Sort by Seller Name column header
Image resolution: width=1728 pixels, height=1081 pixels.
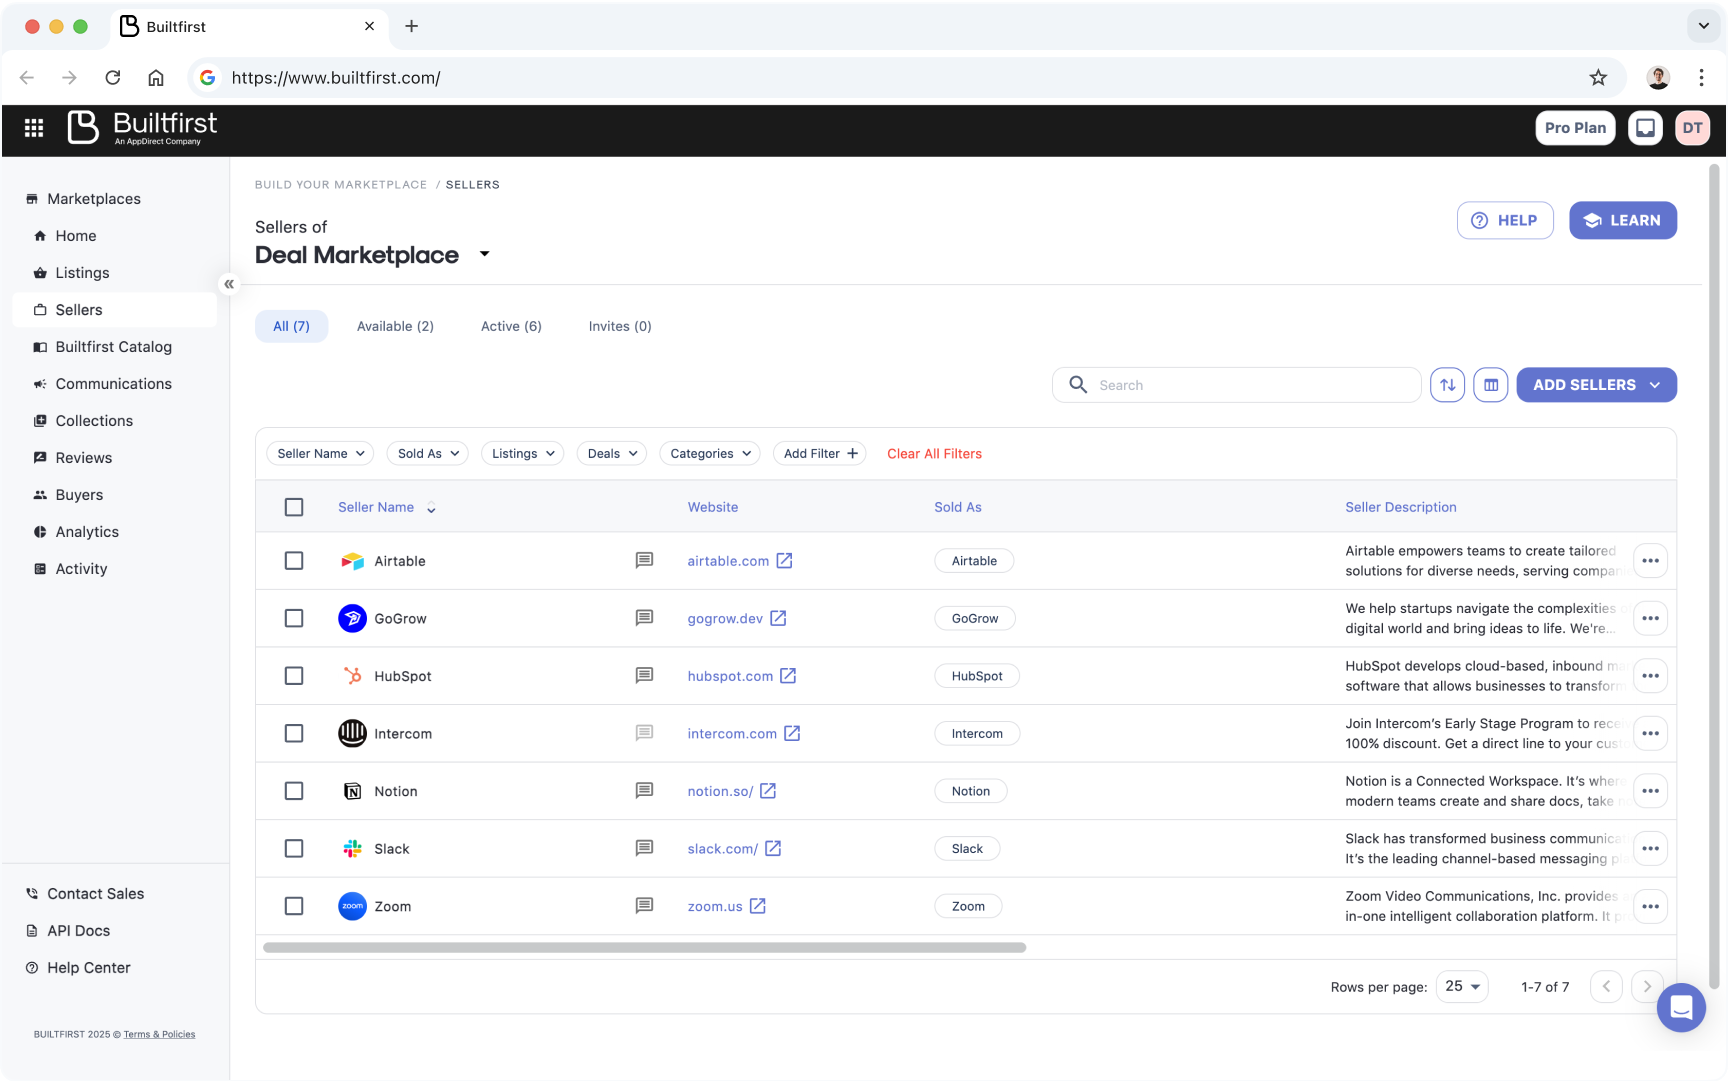point(386,507)
